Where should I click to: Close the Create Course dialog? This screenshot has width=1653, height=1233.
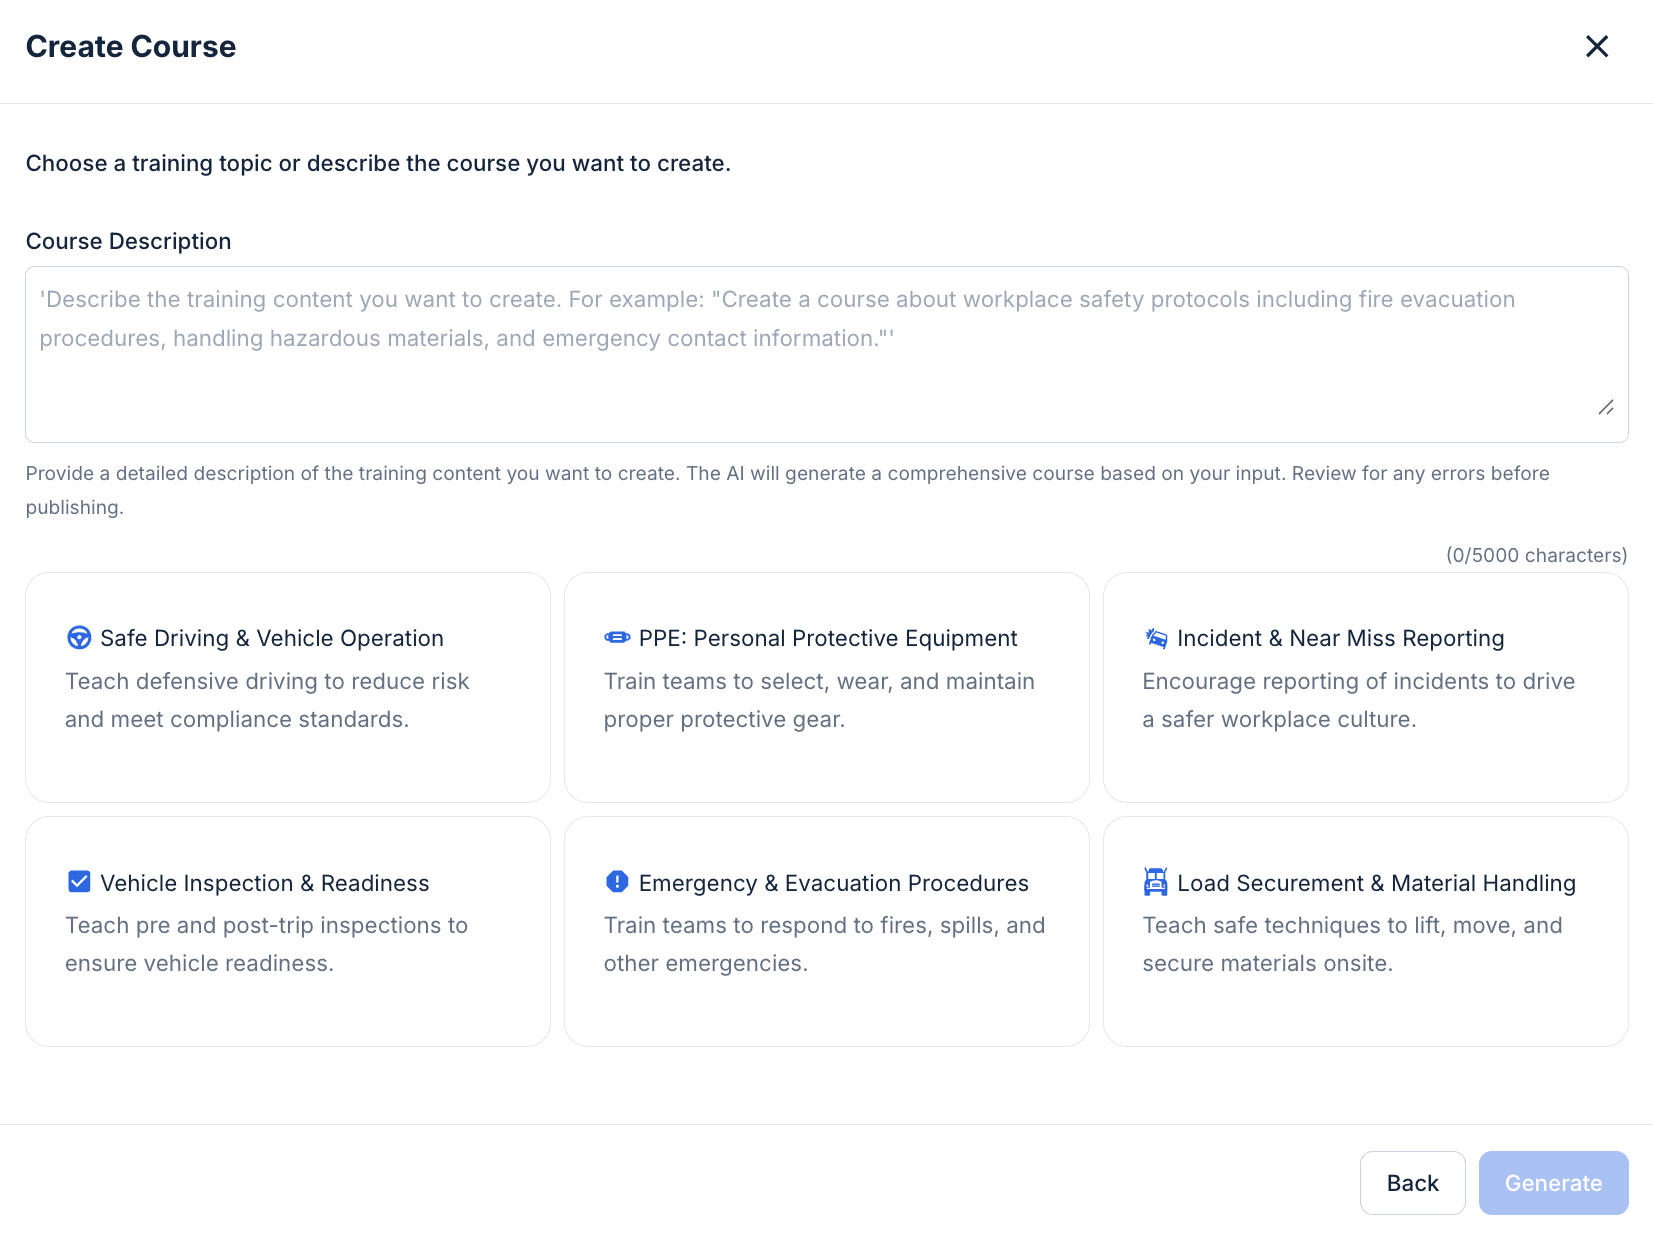coord(1597,46)
